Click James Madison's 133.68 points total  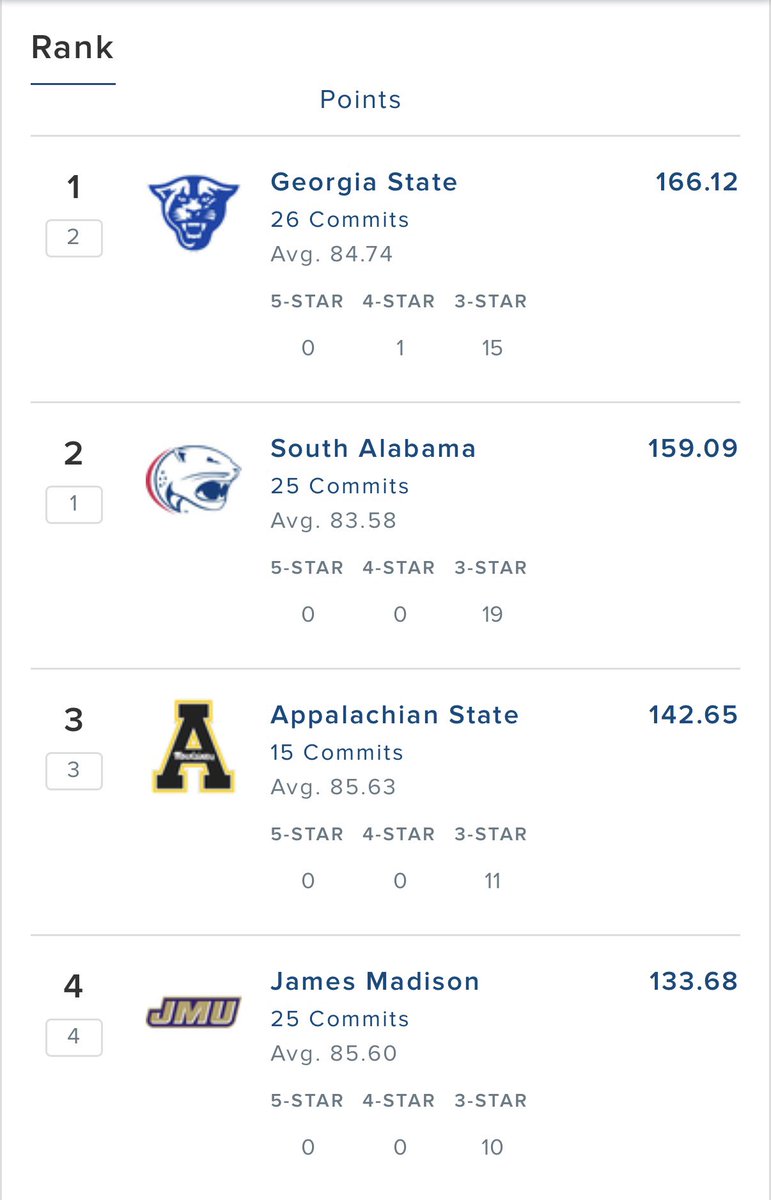click(x=694, y=981)
